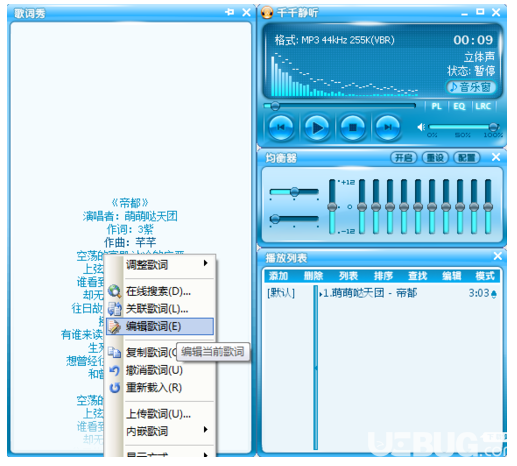Image resolution: width=517 pixels, height=466 pixels.
Task: Click the spectrum visualizer display
Action: click(x=344, y=74)
